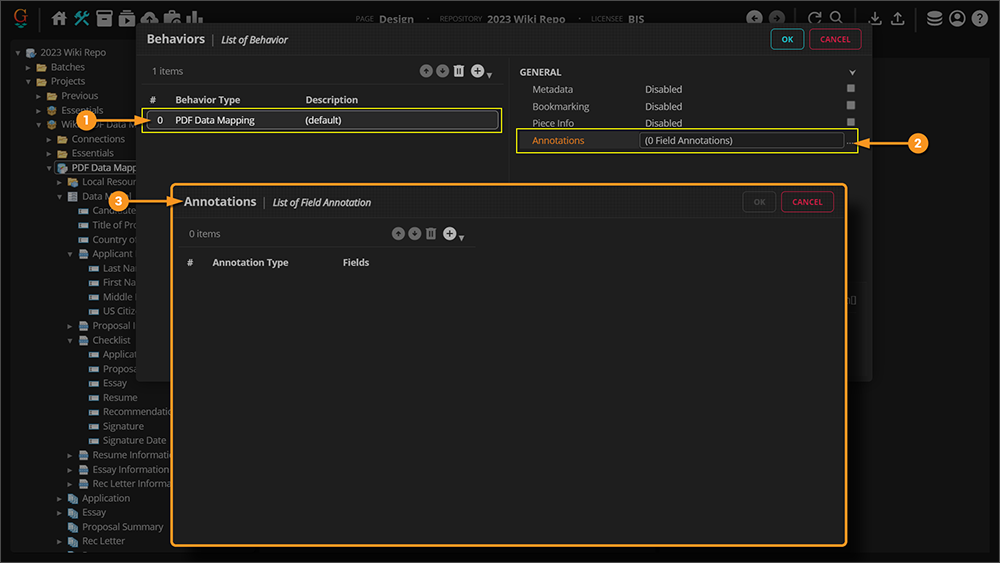This screenshot has width=1000, height=563.
Task: Open the Home page icon
Action: click(x=59, y=18)
